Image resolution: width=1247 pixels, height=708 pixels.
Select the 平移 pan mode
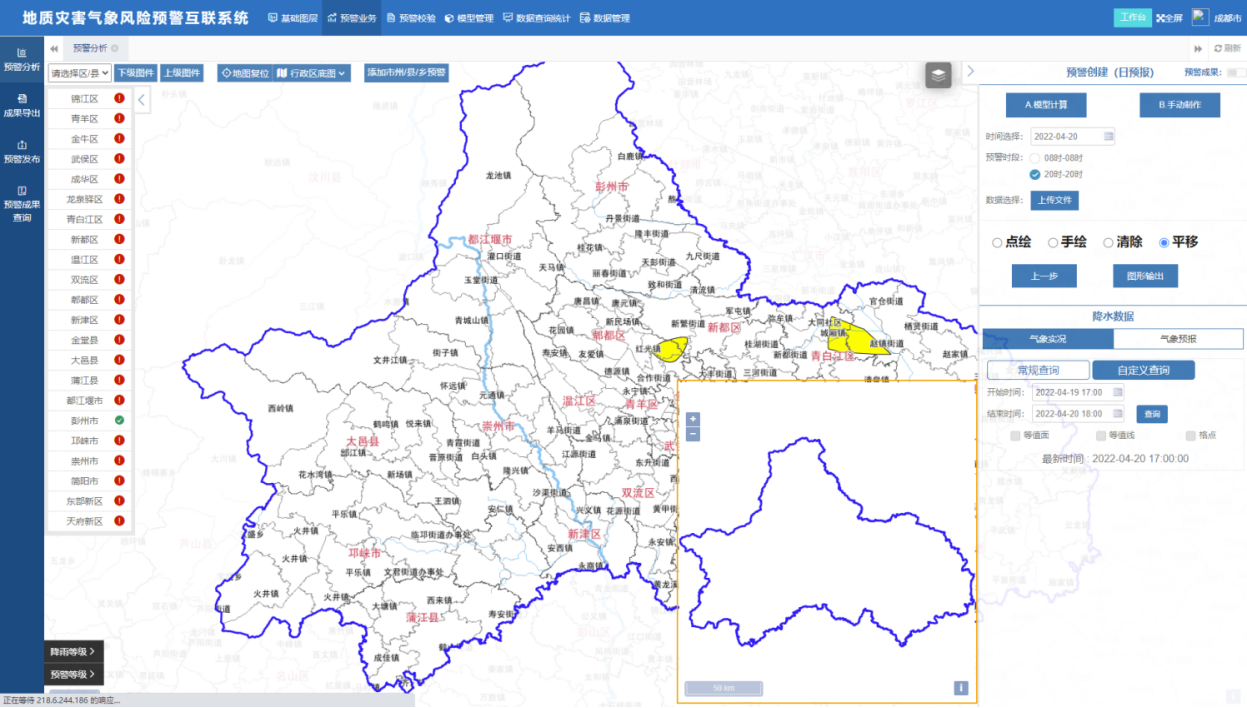[1164, 242]
